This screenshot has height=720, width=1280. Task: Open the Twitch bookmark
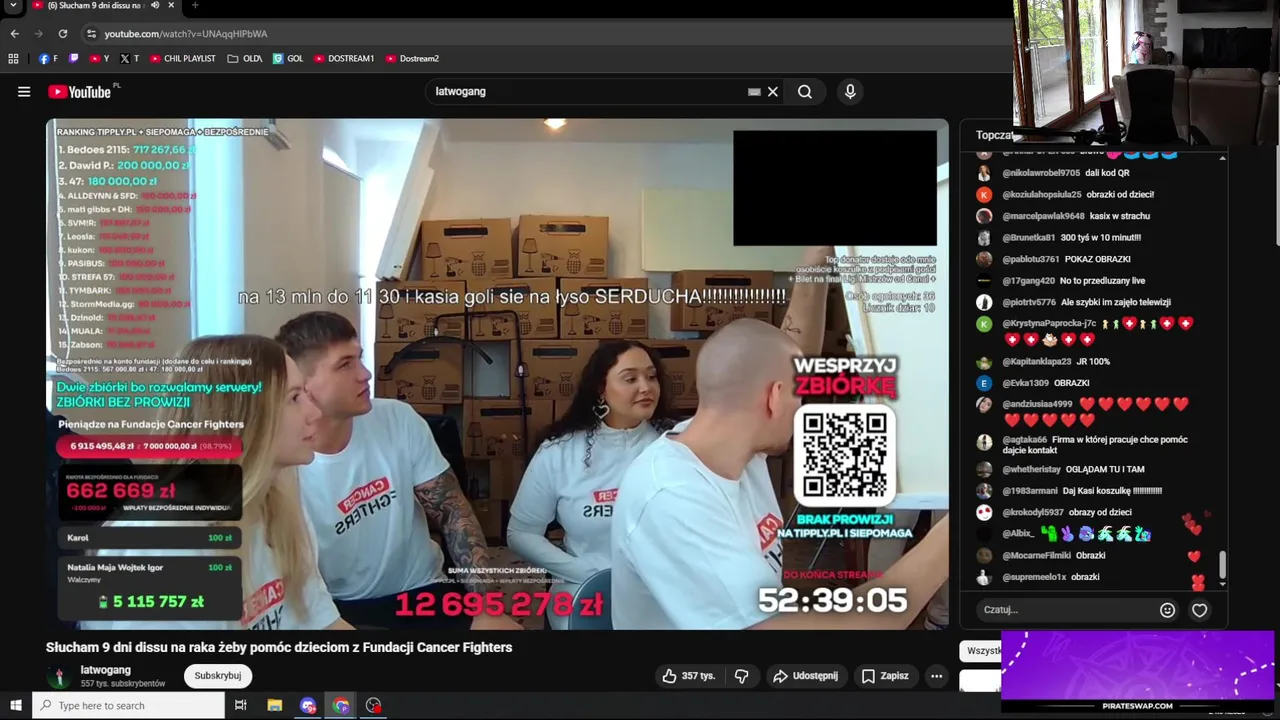click(74, 59)
